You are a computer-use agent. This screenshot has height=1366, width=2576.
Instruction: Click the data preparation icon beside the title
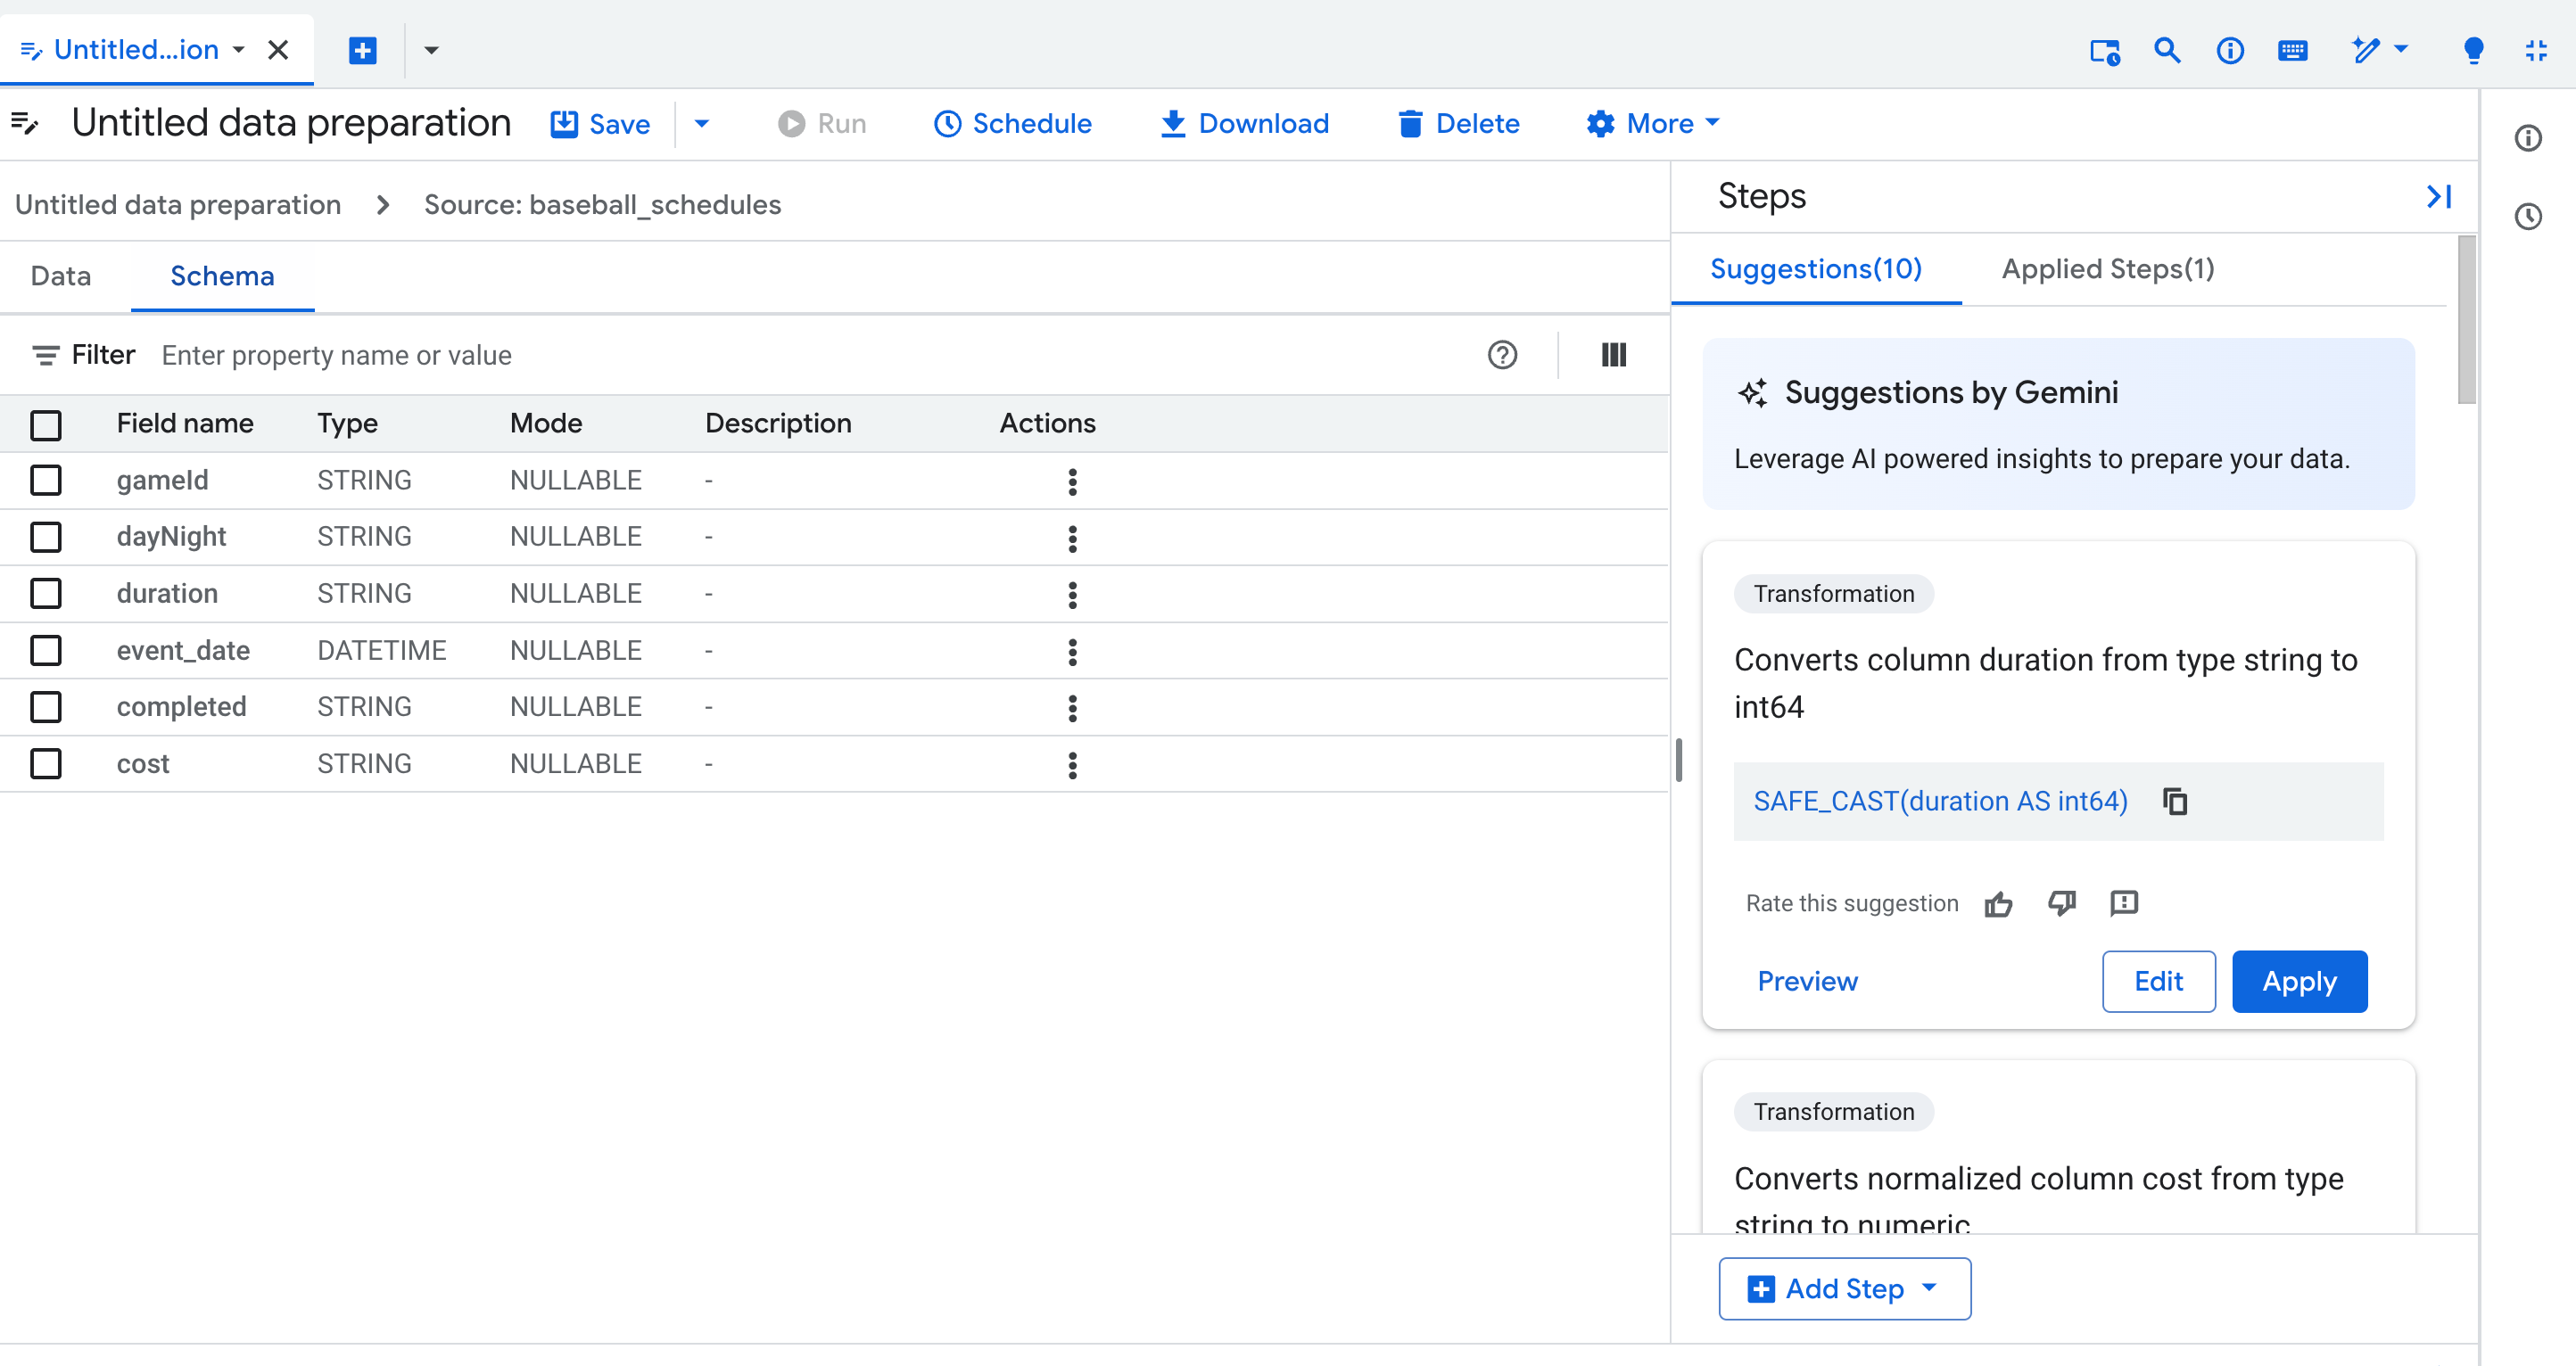click(25, 123)
